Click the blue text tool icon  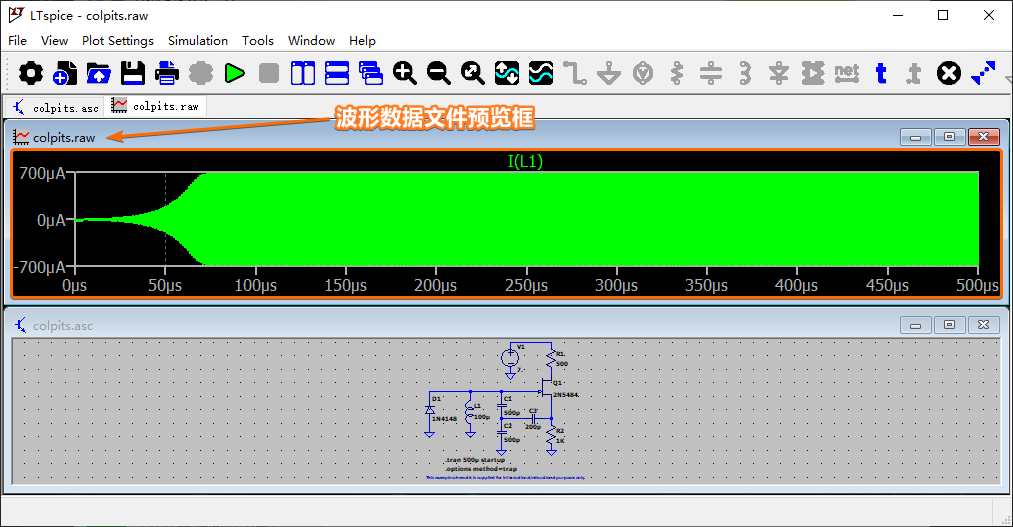click(x=881, y=73)
